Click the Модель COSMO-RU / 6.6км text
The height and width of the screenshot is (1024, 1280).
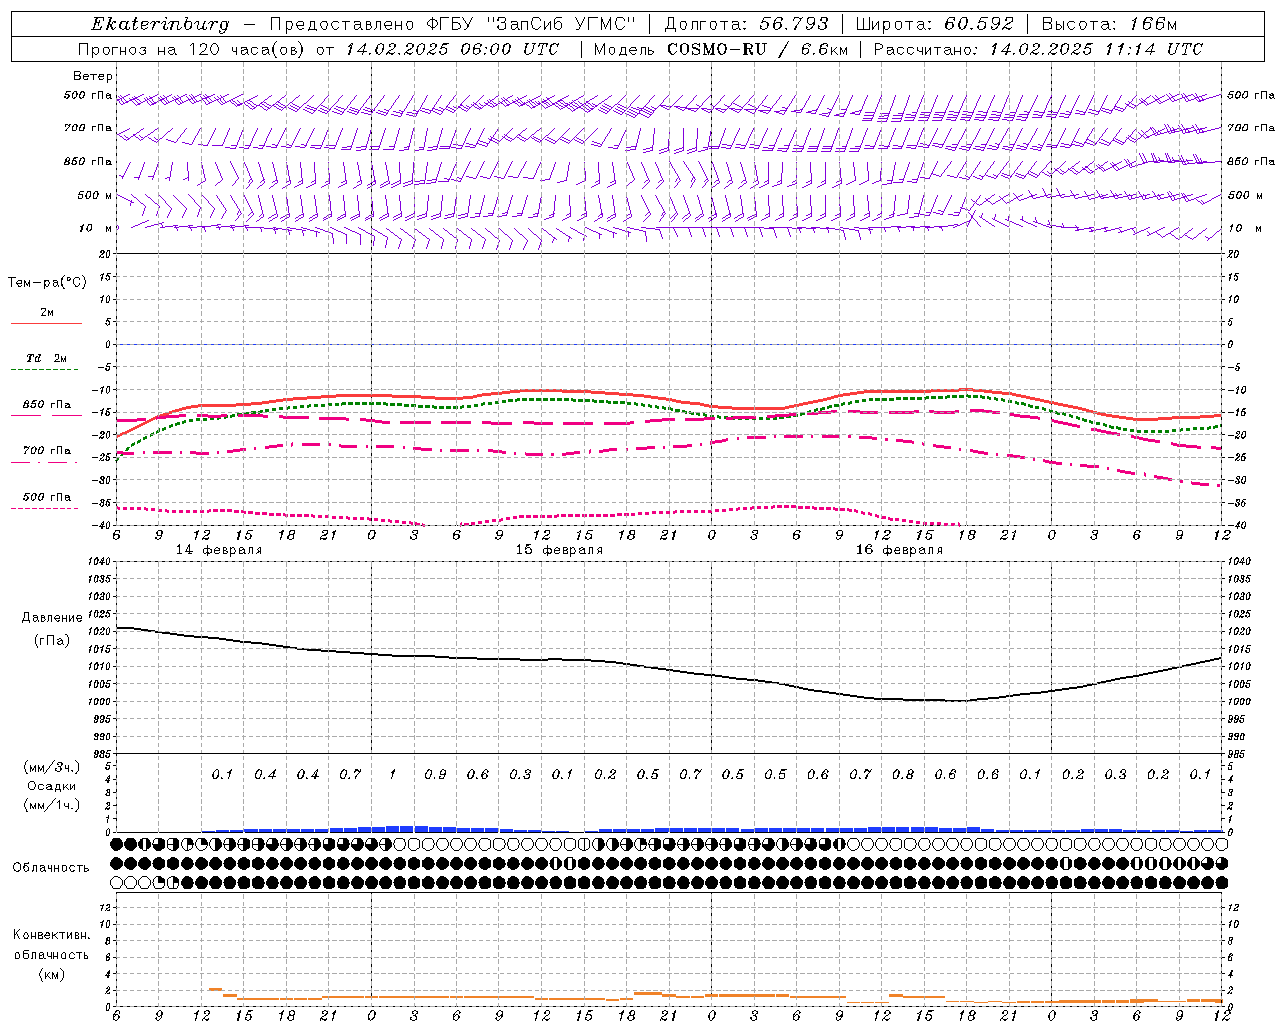719,49
